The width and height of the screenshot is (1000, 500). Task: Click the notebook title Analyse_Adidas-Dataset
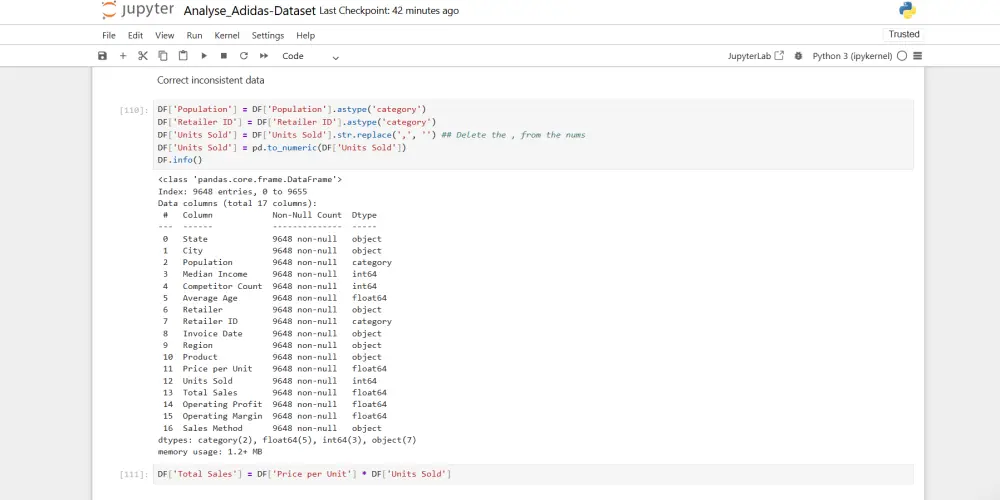click(x=249, y=11)
